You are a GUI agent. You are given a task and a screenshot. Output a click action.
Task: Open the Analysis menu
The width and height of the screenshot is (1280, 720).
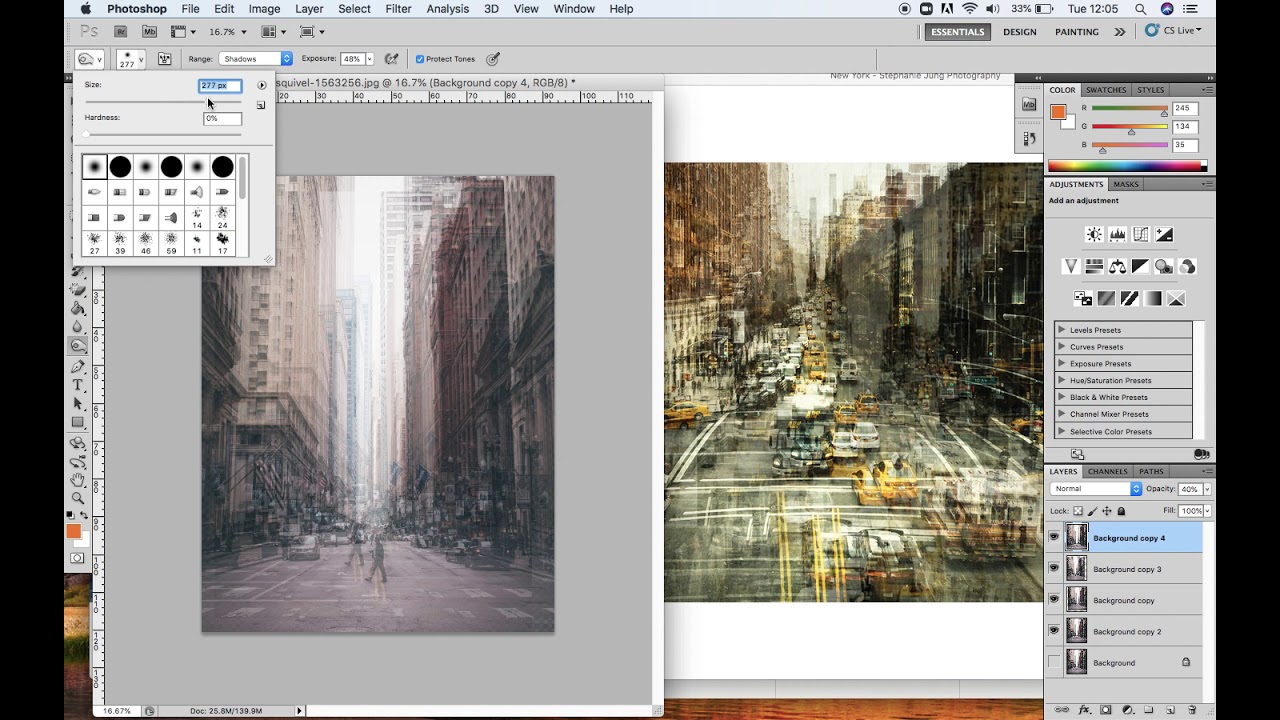pos(447,9)
